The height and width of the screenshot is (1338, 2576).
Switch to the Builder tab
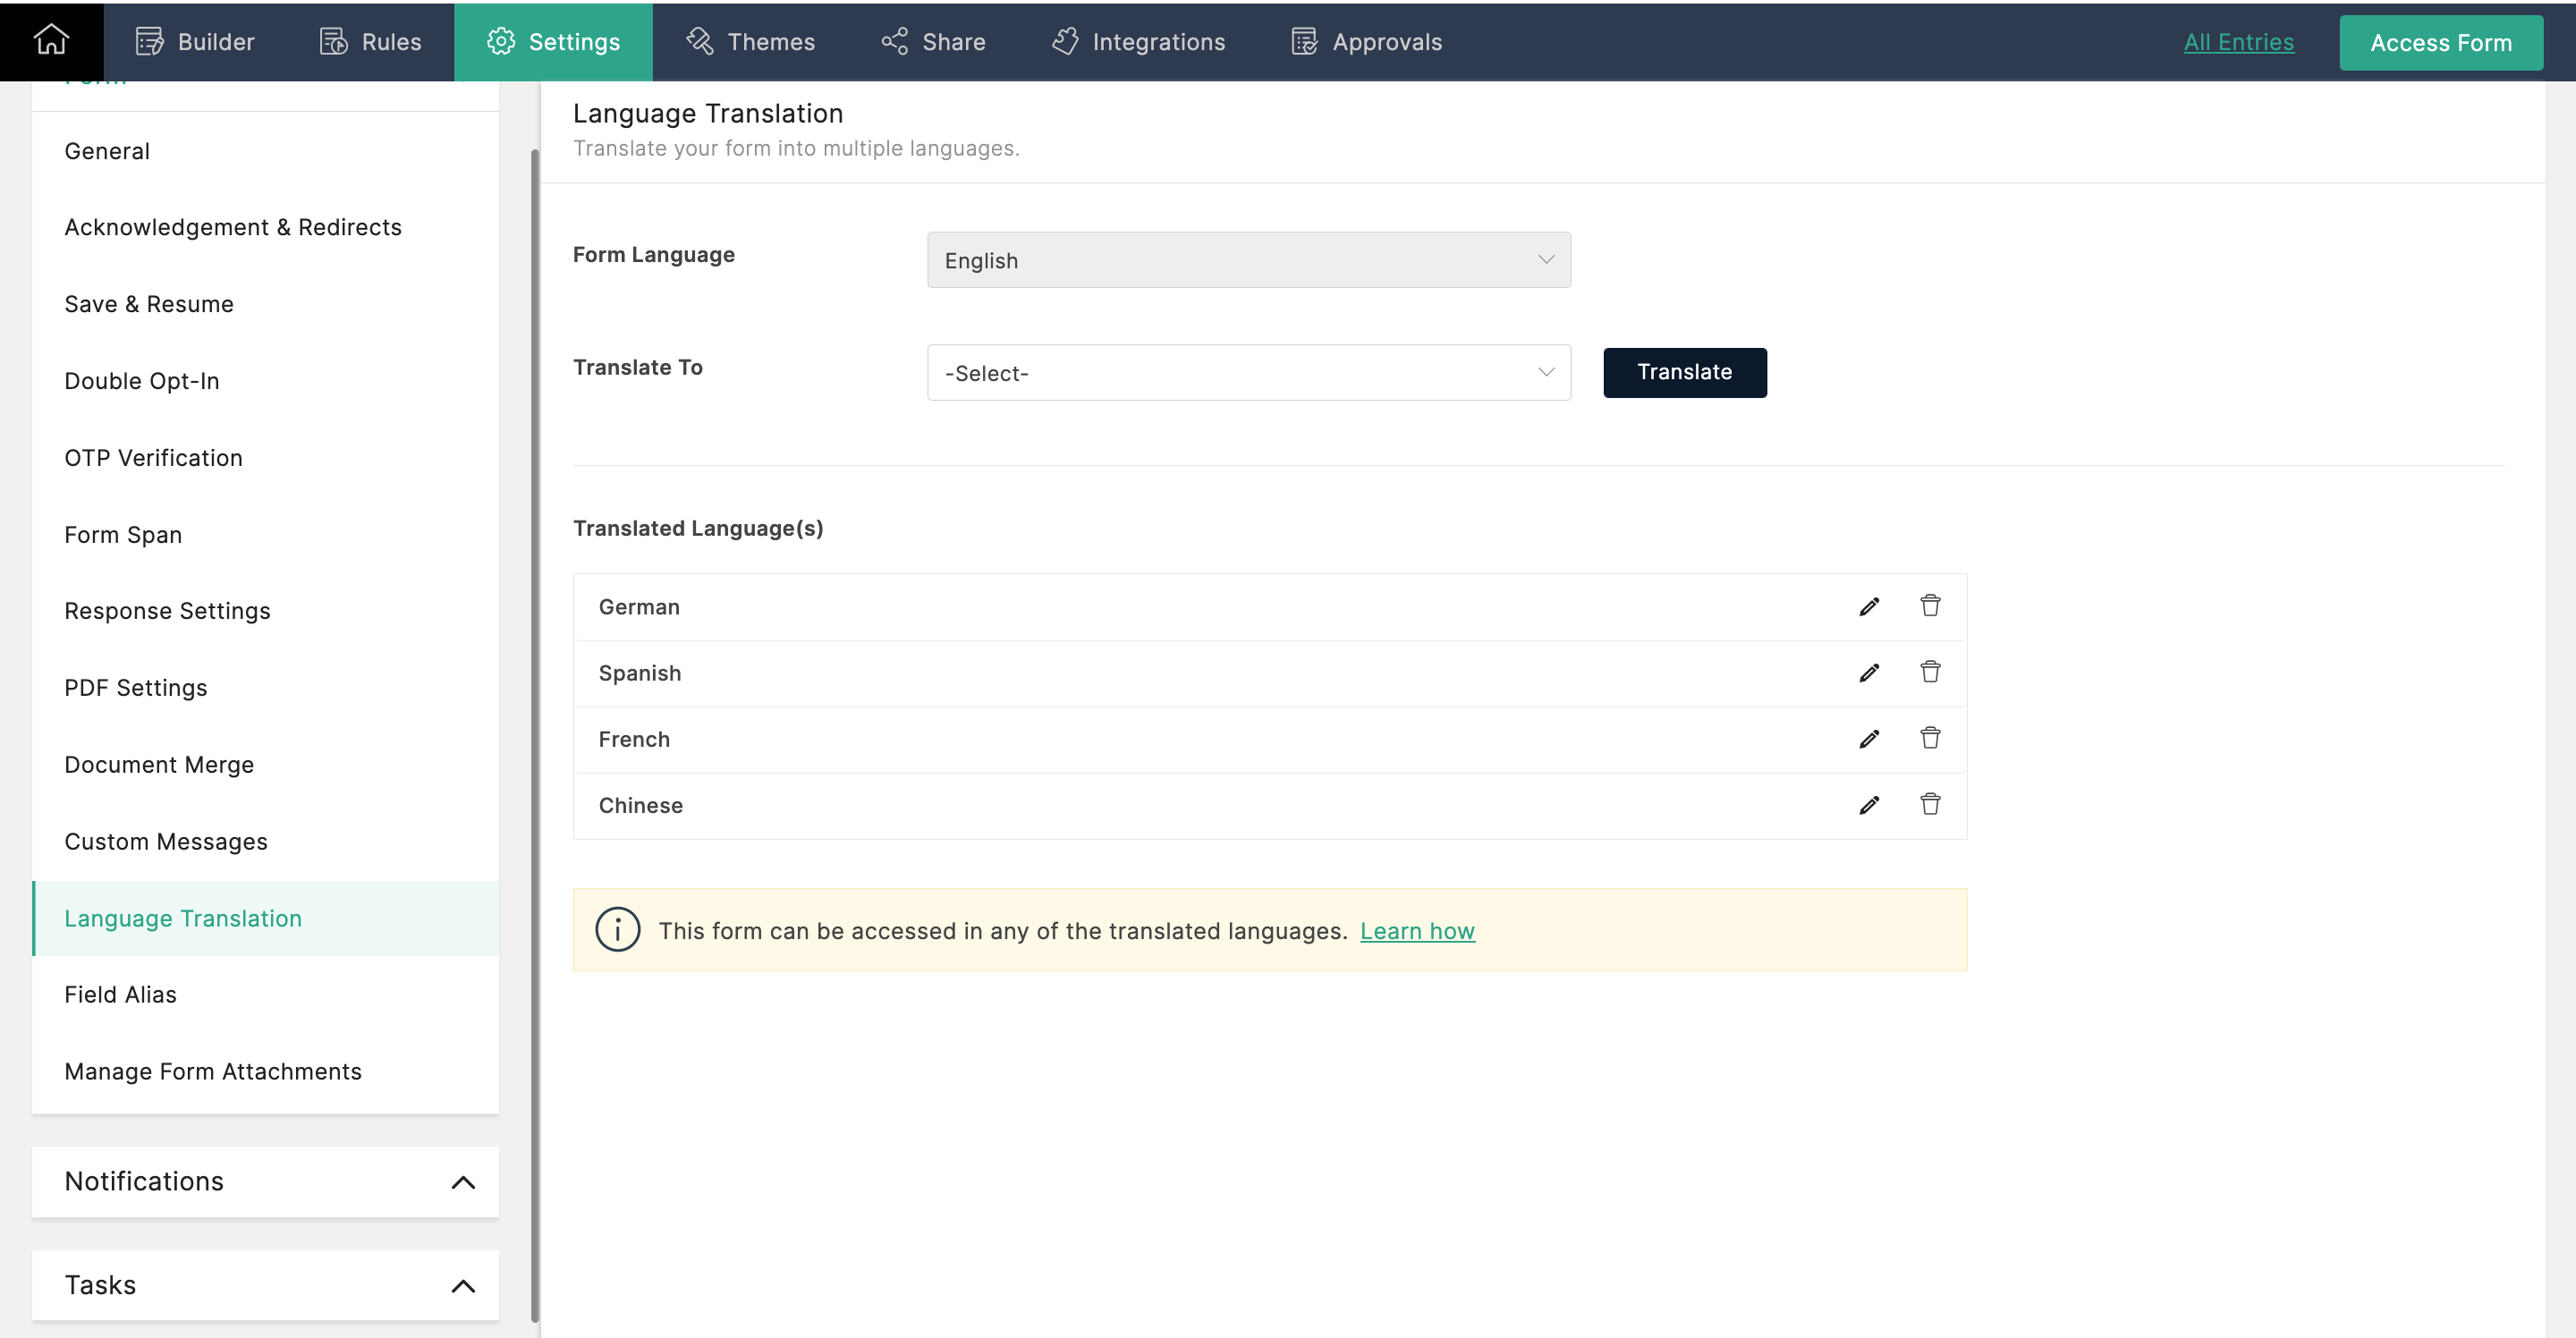195,42
